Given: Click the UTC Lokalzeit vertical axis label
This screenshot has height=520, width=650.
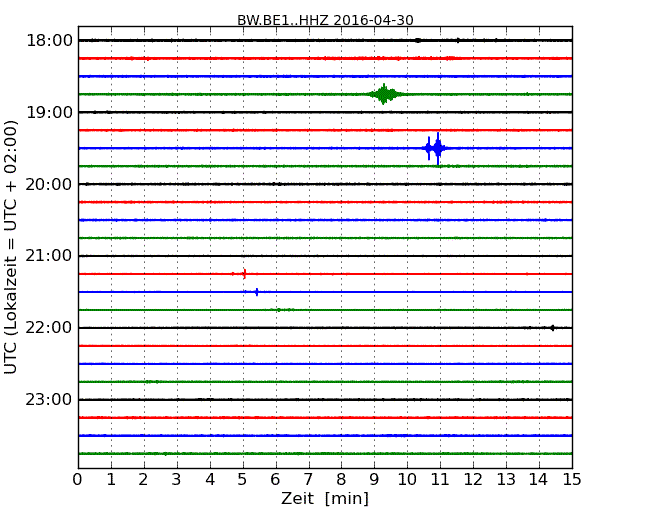Looking at the screenshot, I should point(11,247).
